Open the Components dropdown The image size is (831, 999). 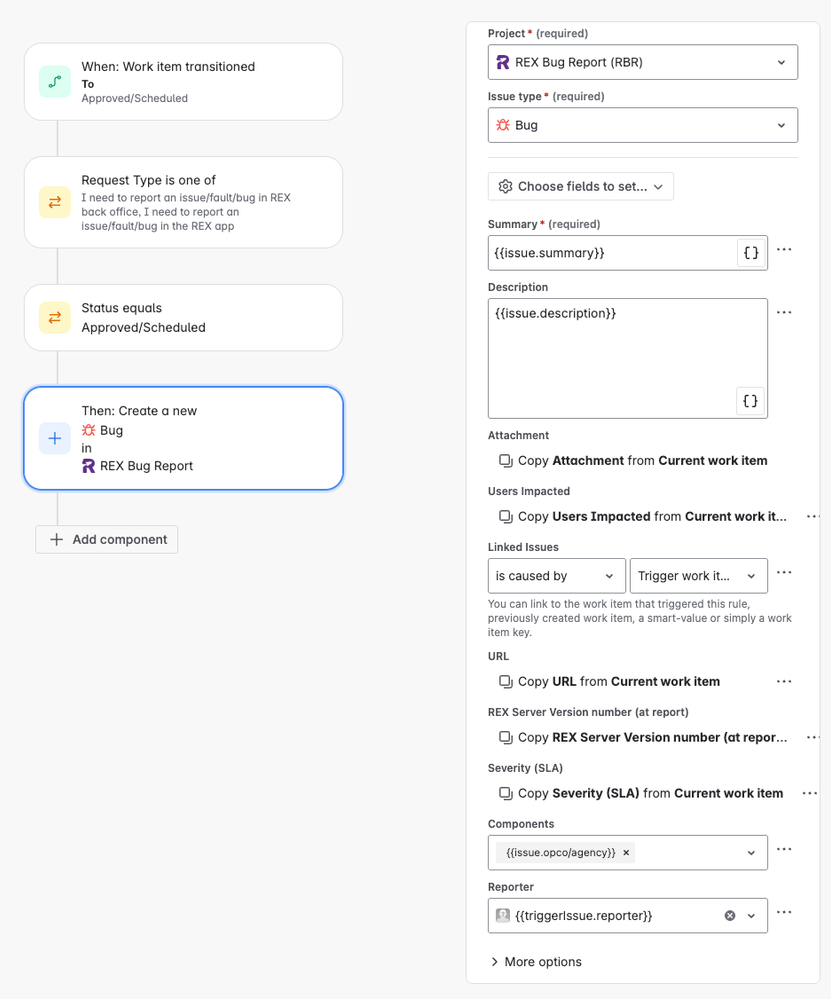coord(751,852)
